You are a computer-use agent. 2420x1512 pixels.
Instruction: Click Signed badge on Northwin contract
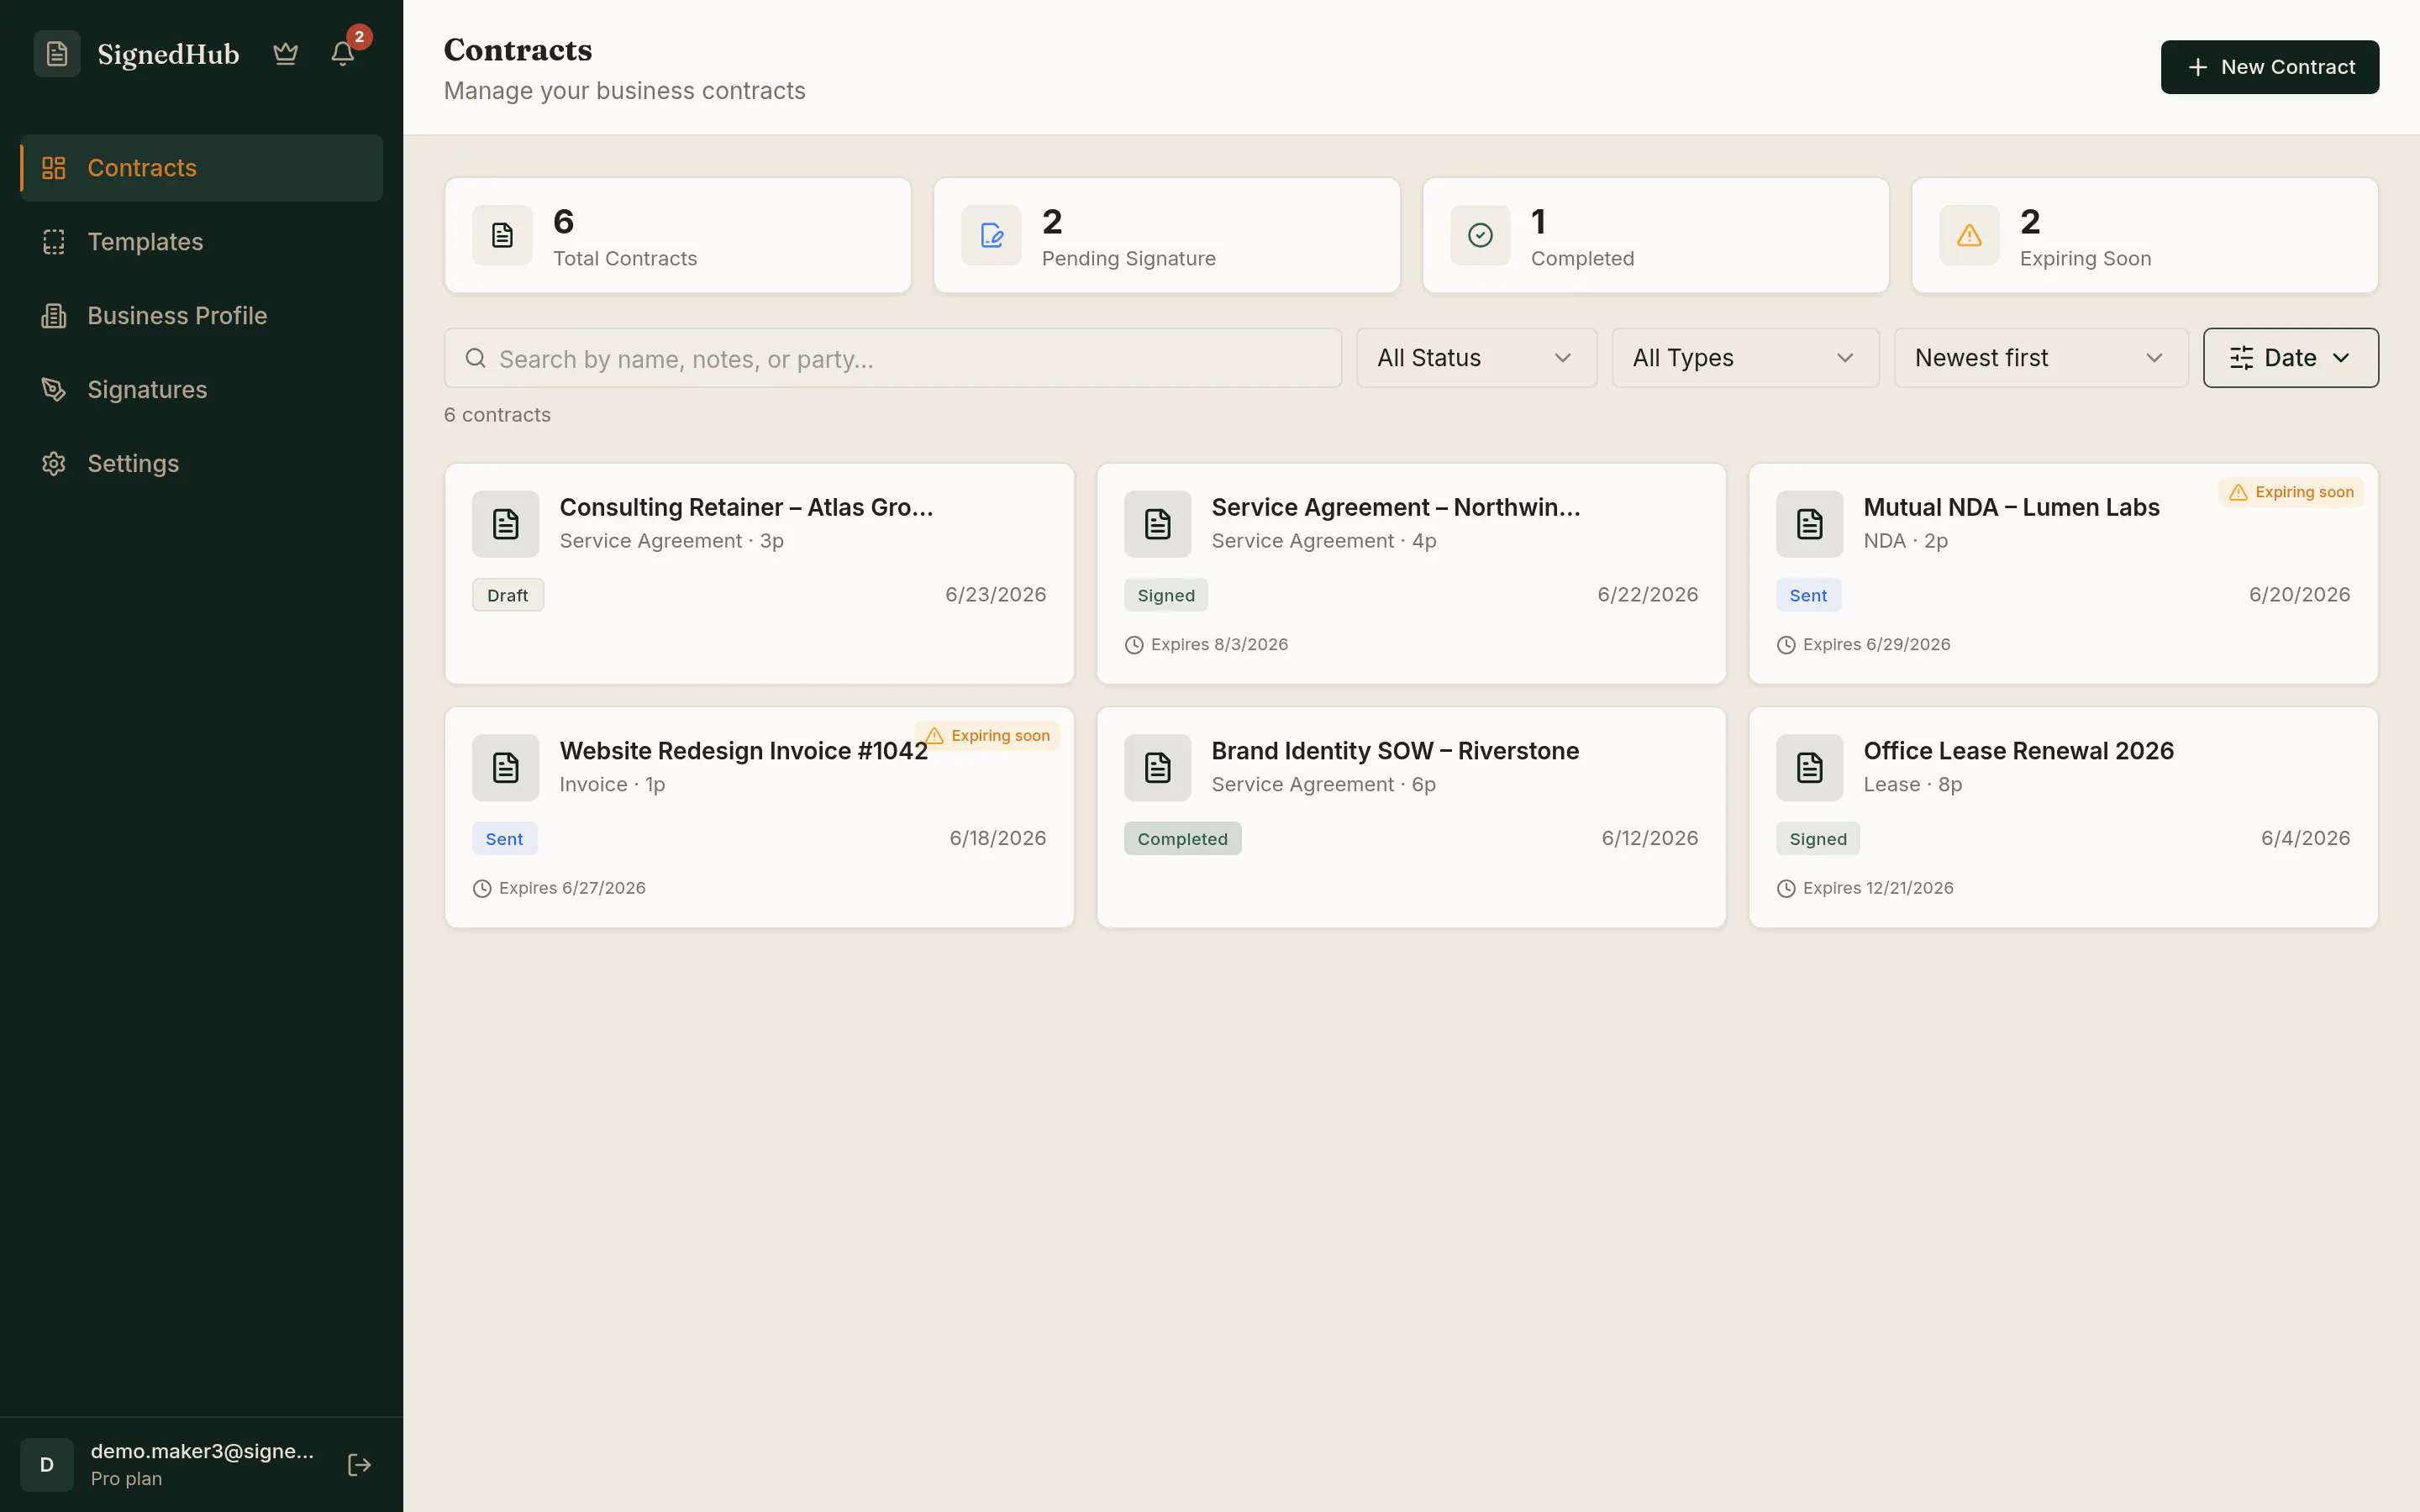click(1166, 595)
